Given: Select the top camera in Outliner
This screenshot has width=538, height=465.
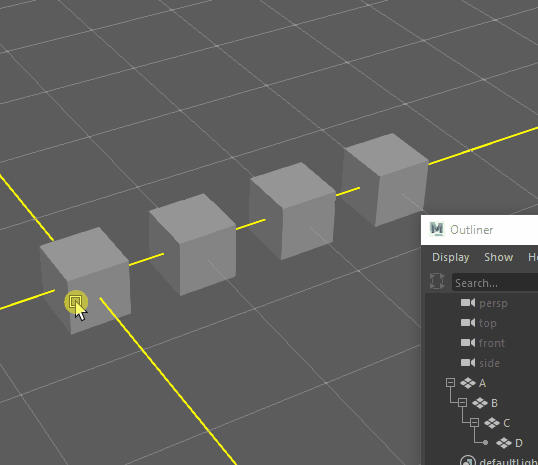Looking at the screenshot, I should coord(488,323).
